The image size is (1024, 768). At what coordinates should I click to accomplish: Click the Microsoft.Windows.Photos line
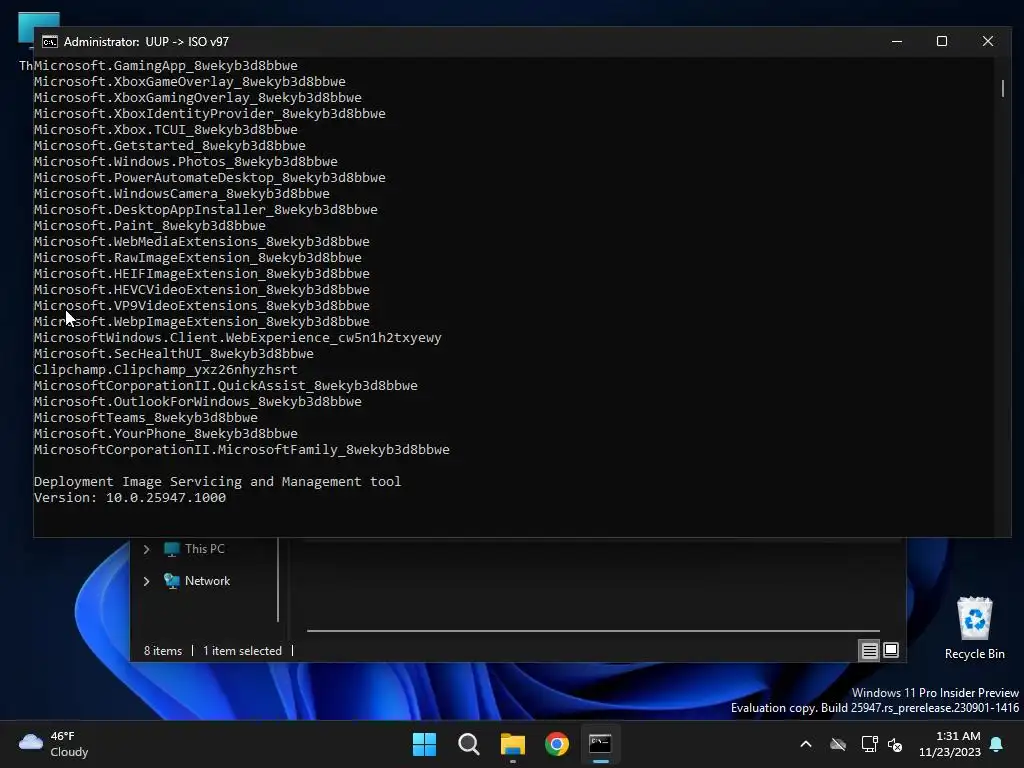pyautogui.click(x=186, y=162)
